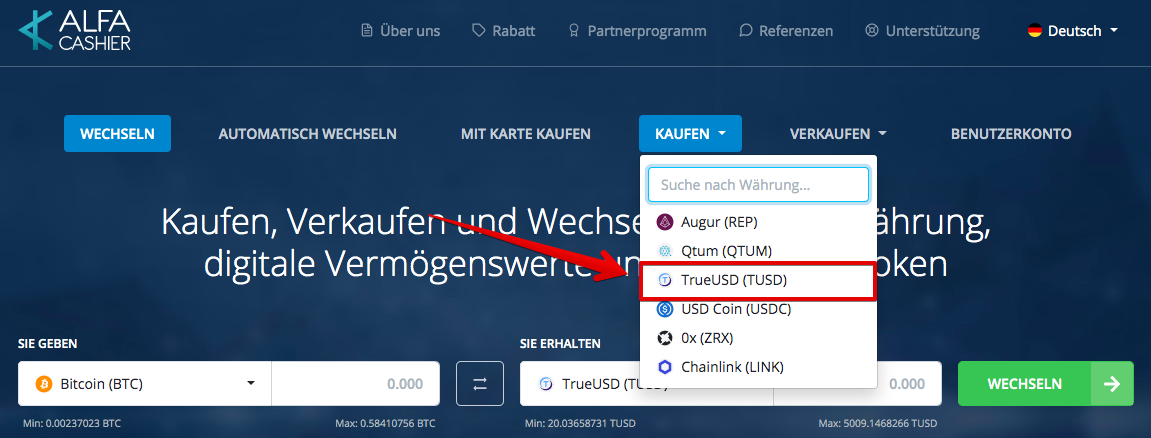1151x438 pixels.
Task: Select the Wechseln tab
Action: pyautogui.click(x=117, y=134)
